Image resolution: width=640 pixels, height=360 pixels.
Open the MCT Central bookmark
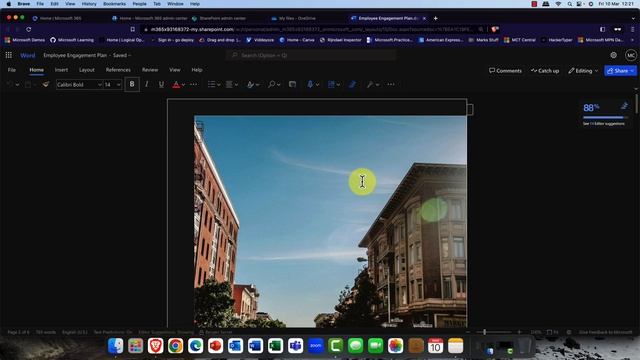(x=520, y=40)
